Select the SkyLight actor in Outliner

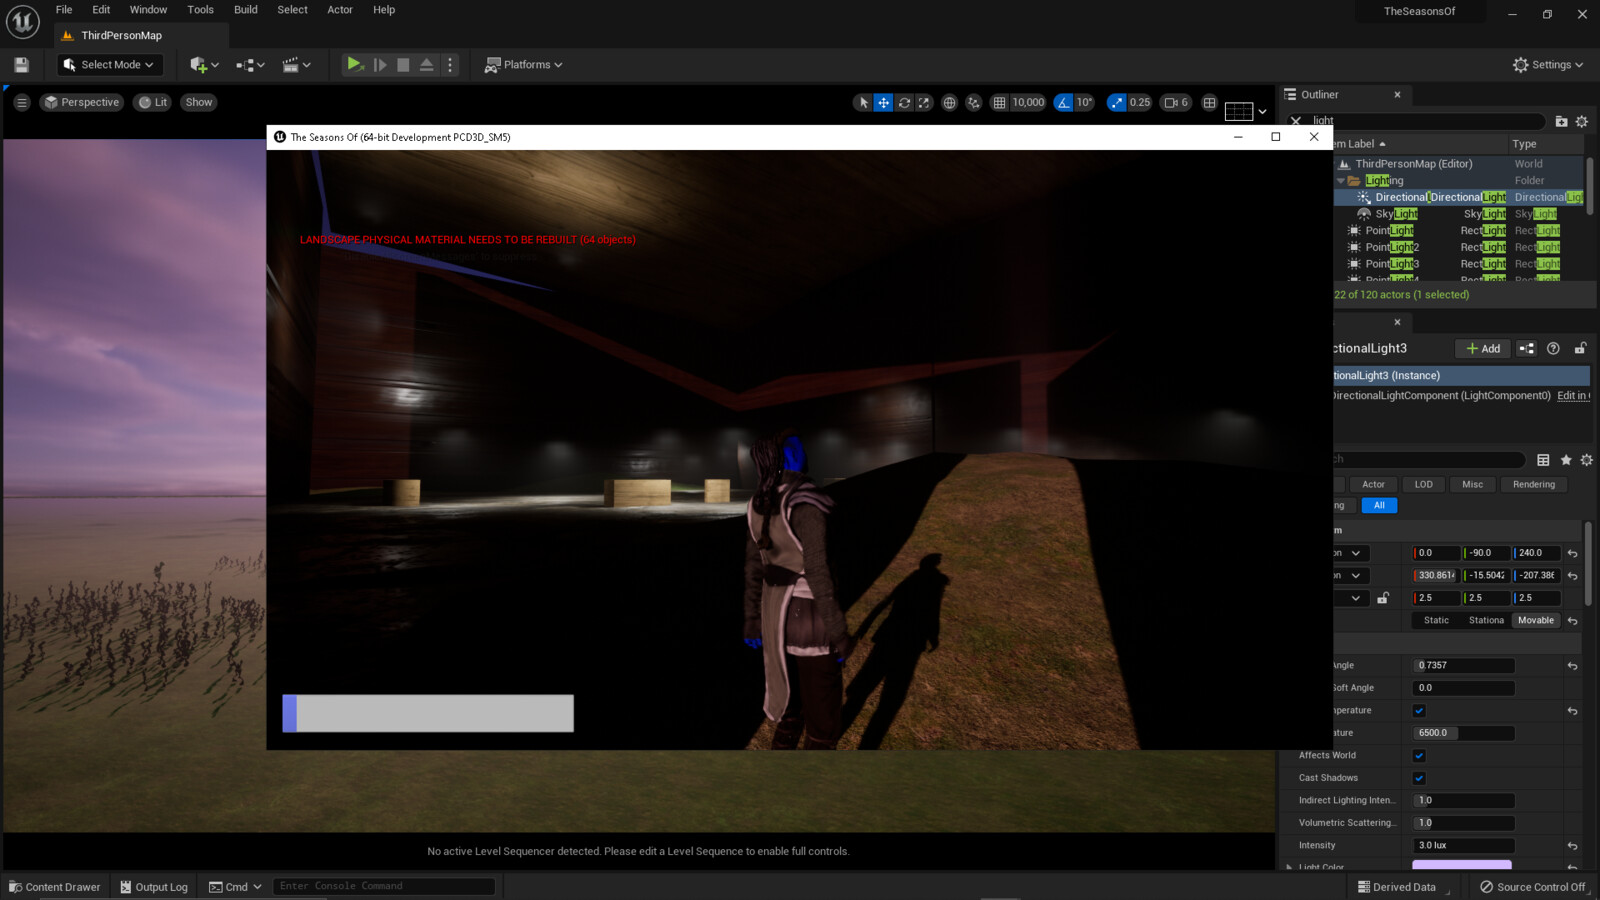click(x=1396, y=214)
